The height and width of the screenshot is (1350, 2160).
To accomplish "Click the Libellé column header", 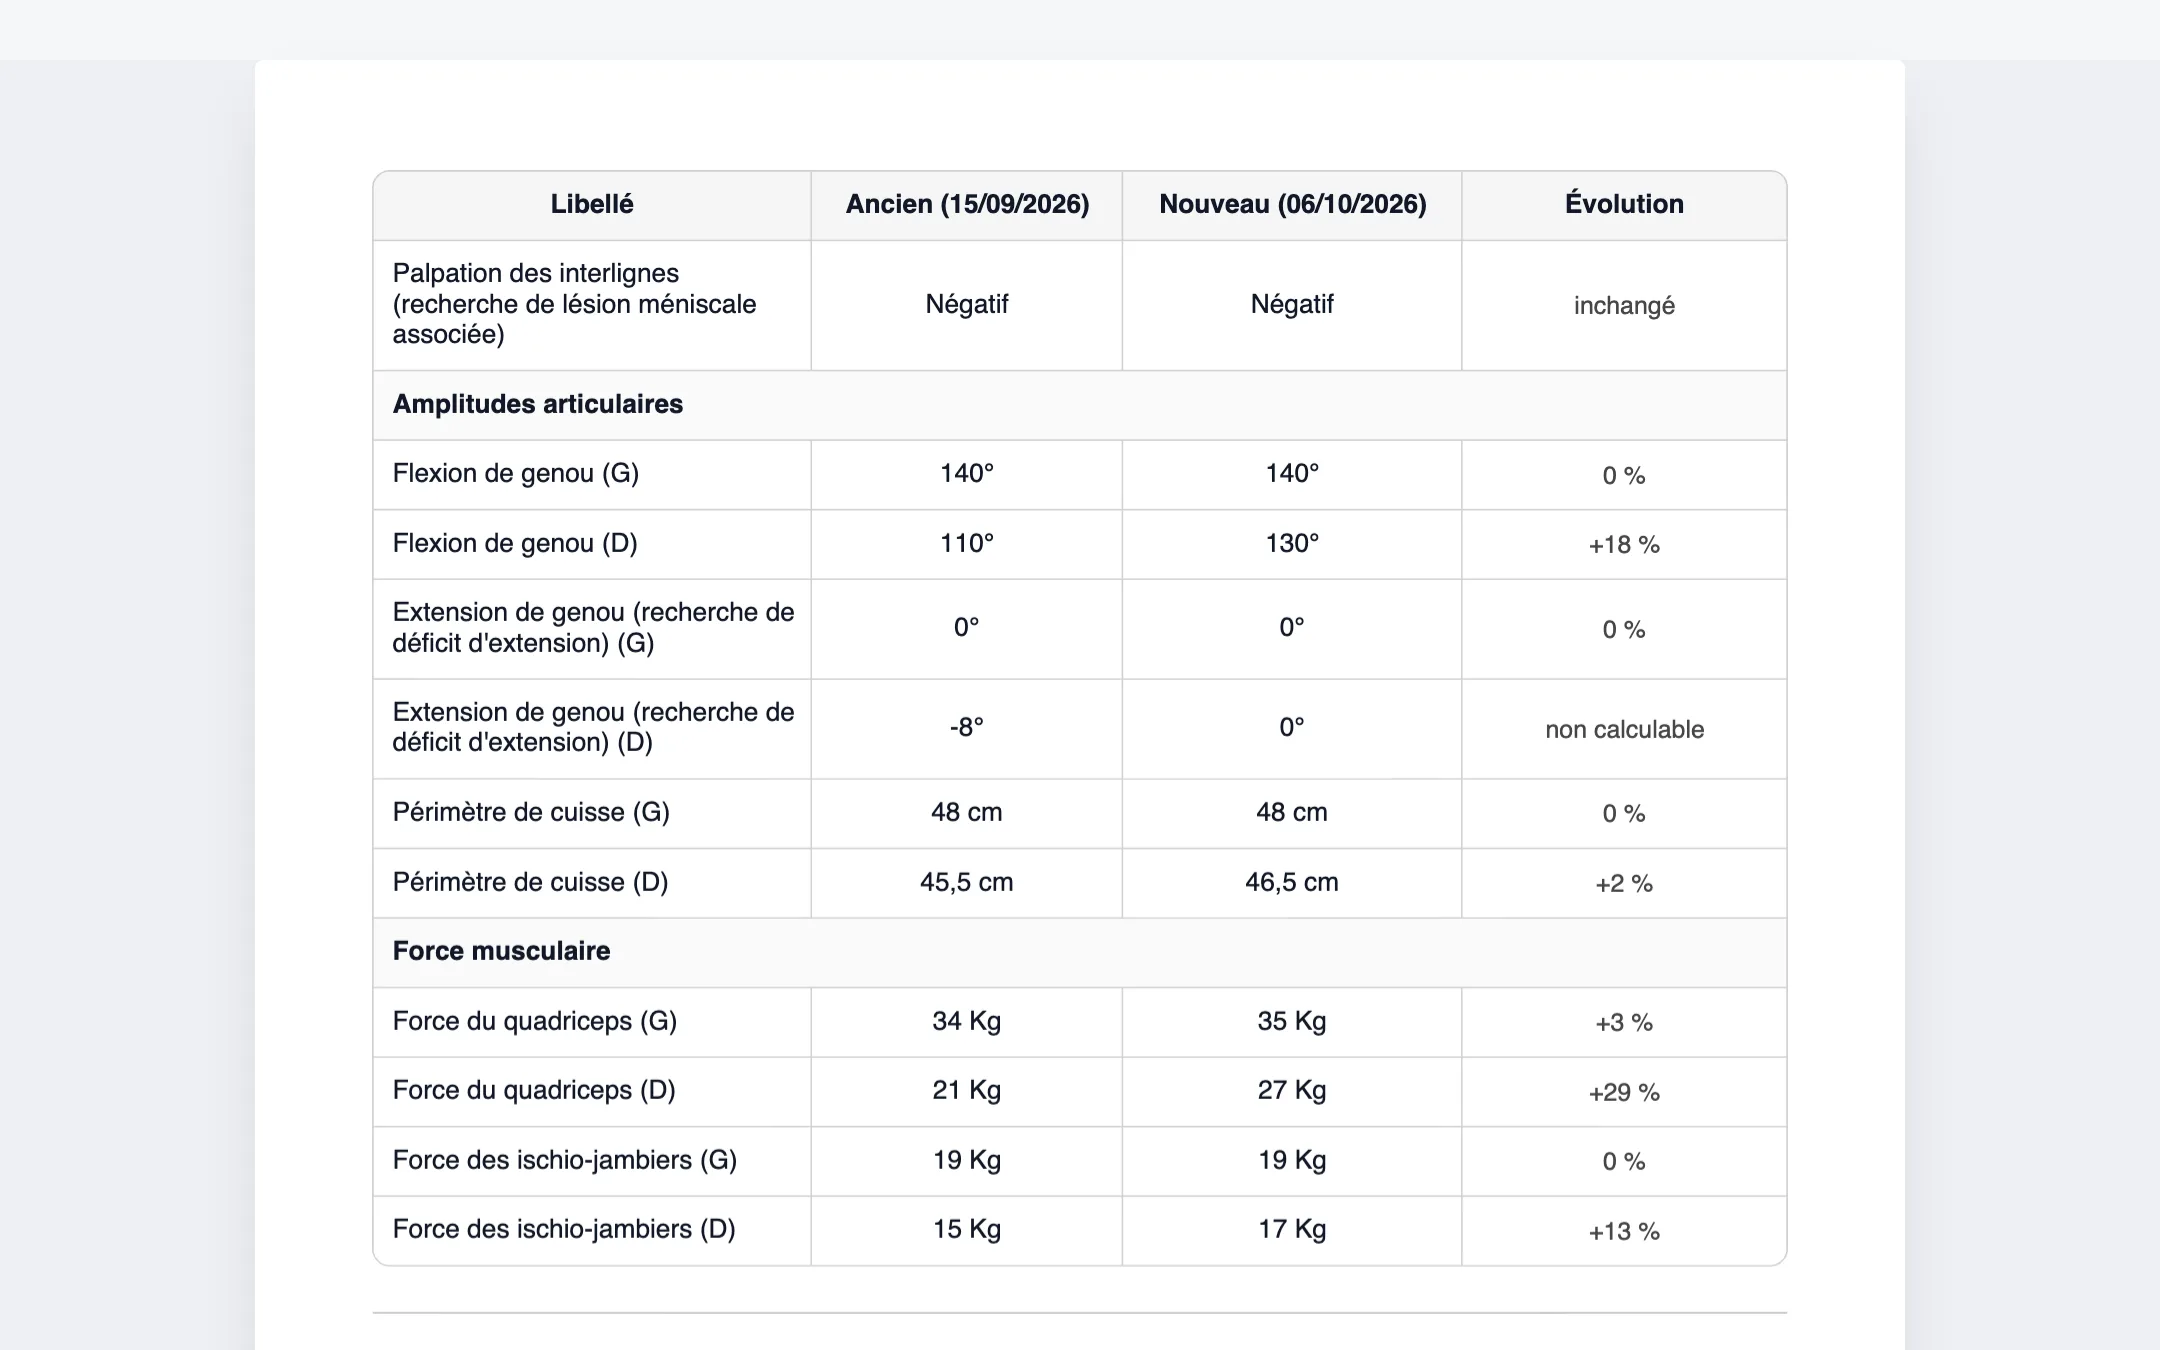I will tap(592, 204).
